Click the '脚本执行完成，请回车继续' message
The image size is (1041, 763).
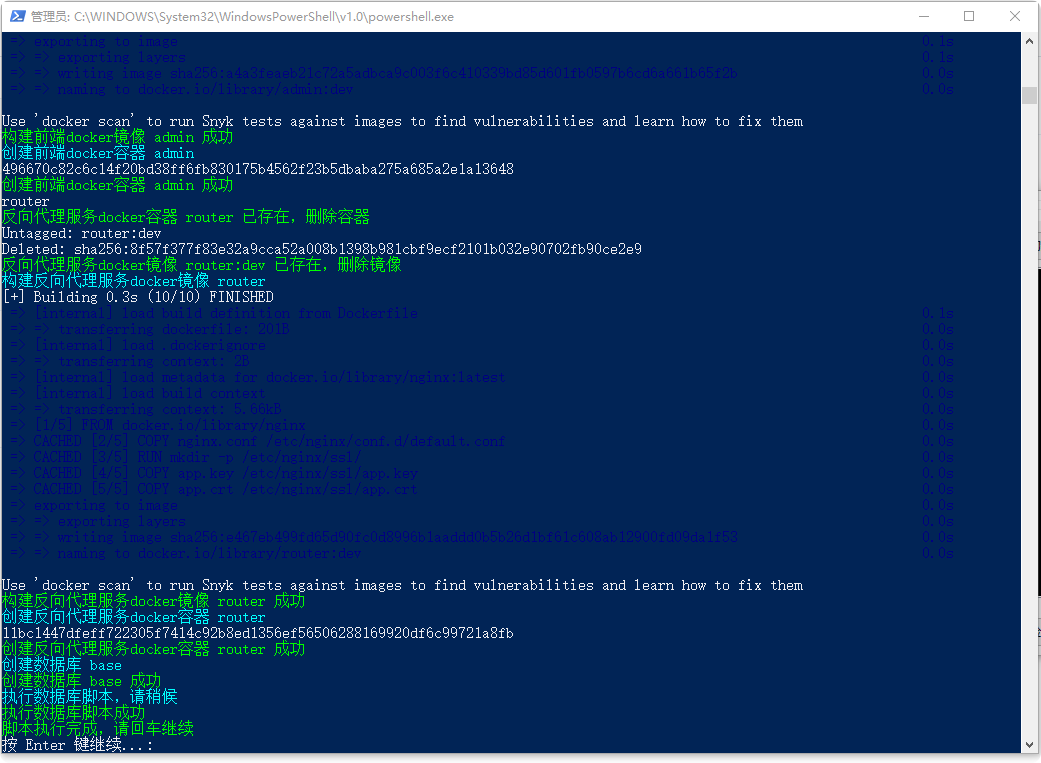pos(97,729)
